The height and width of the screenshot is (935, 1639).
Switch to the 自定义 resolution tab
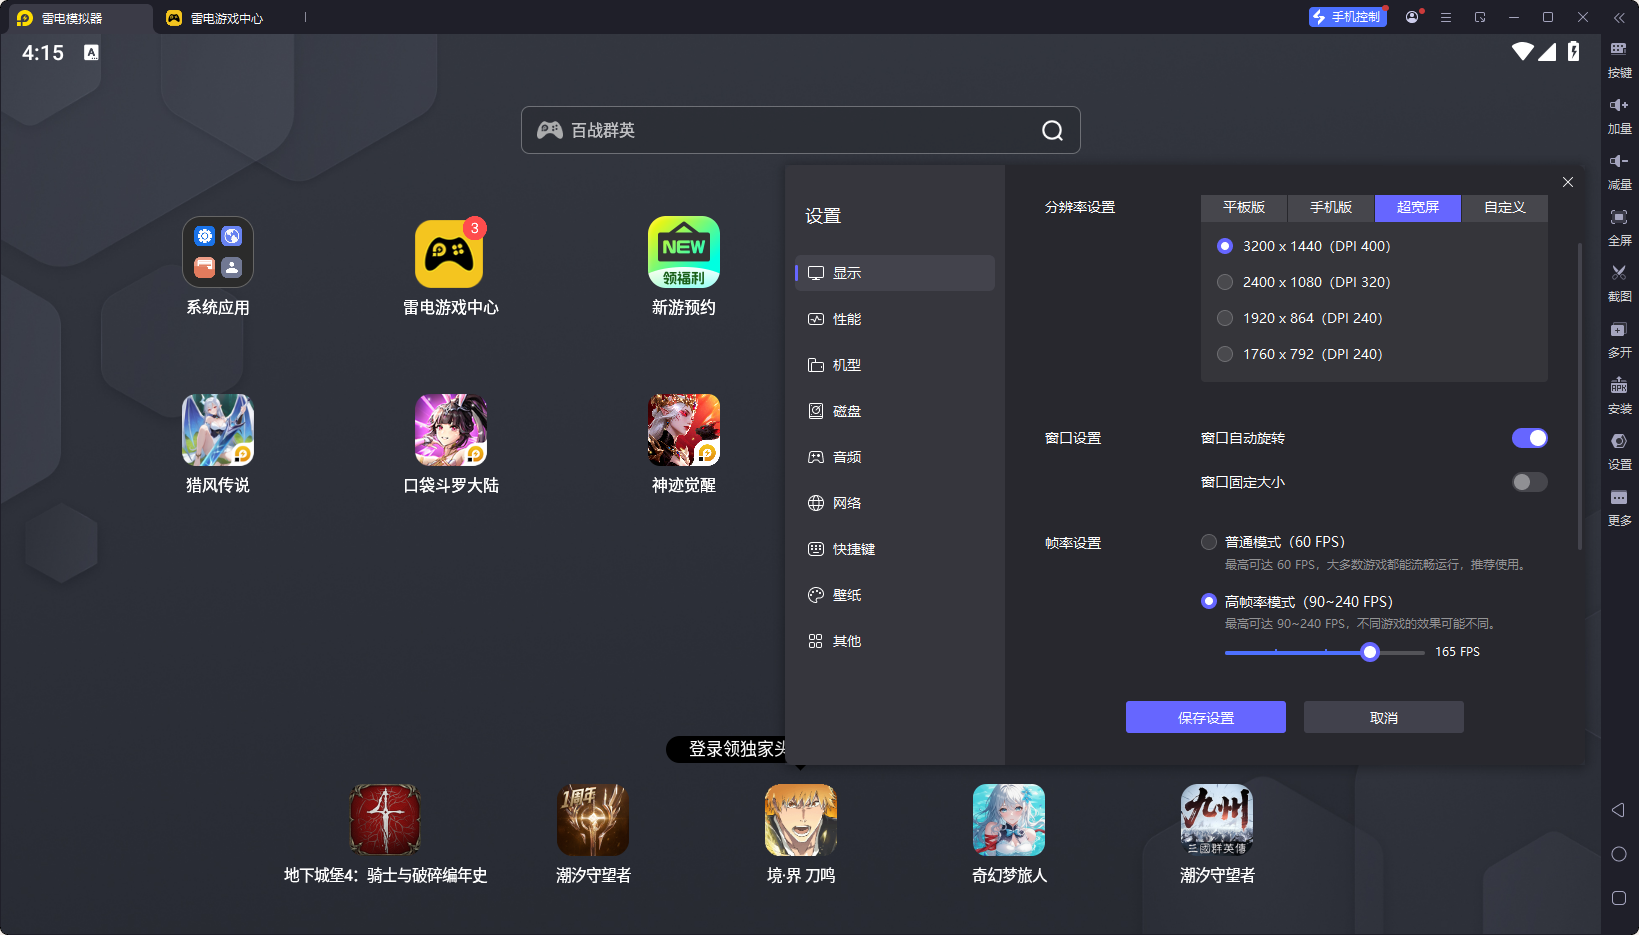[1505, 207]
